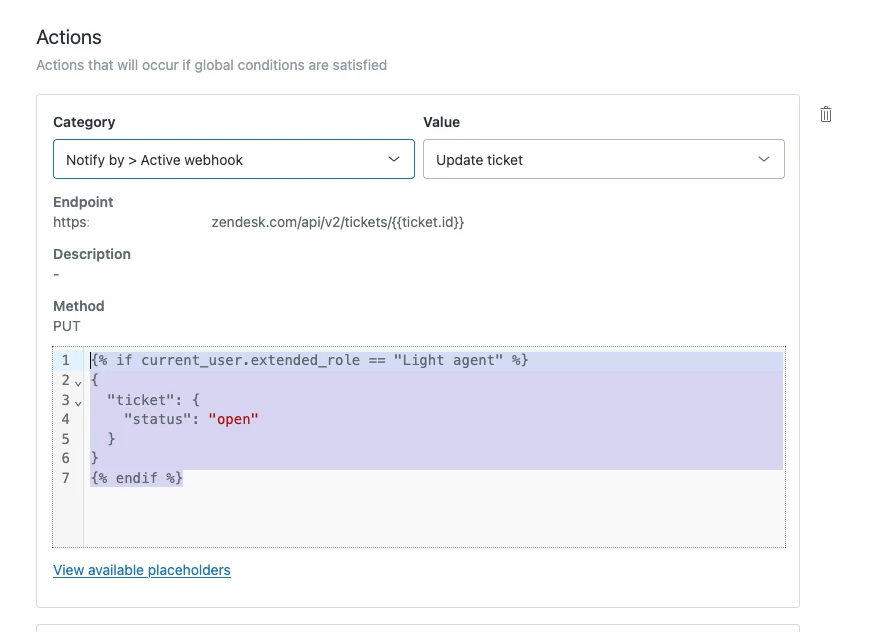
Task: Click the "status" key in JSON body
Action: click(156, 419)
